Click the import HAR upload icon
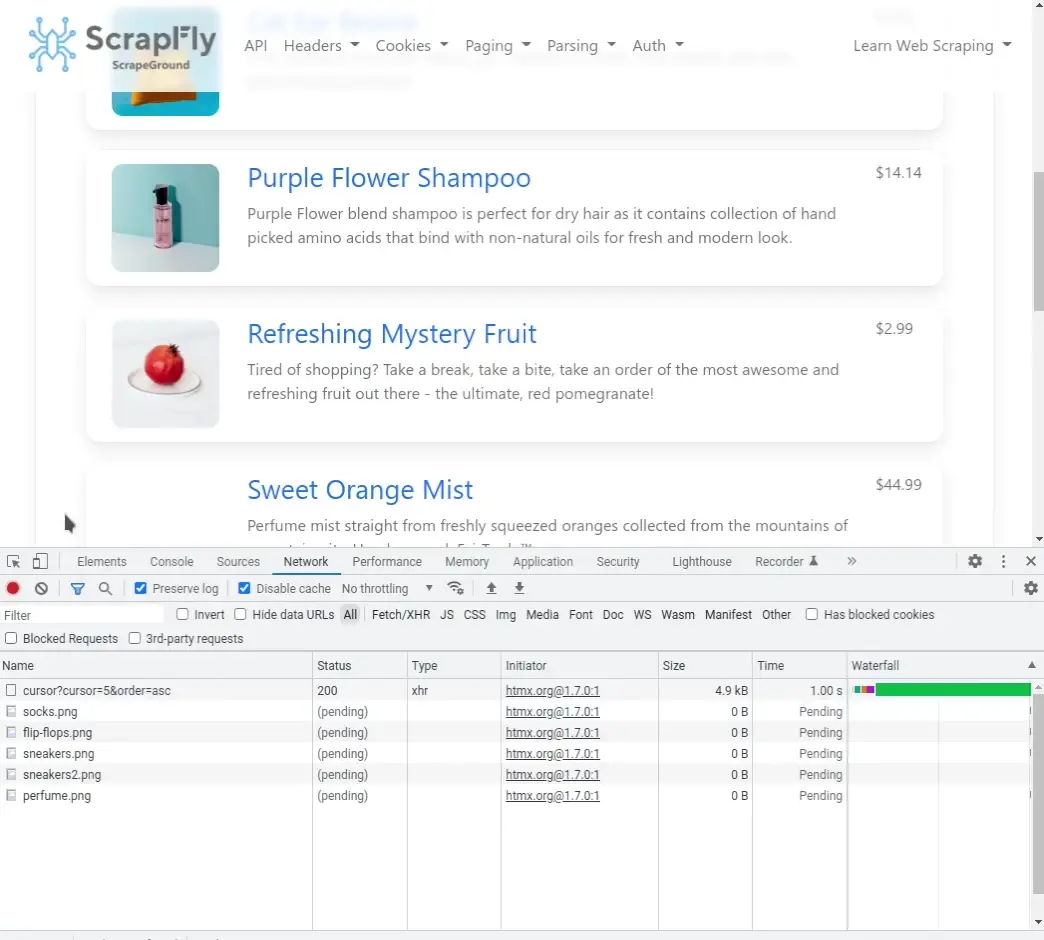 pyautogui.click(x=491, y=588)
